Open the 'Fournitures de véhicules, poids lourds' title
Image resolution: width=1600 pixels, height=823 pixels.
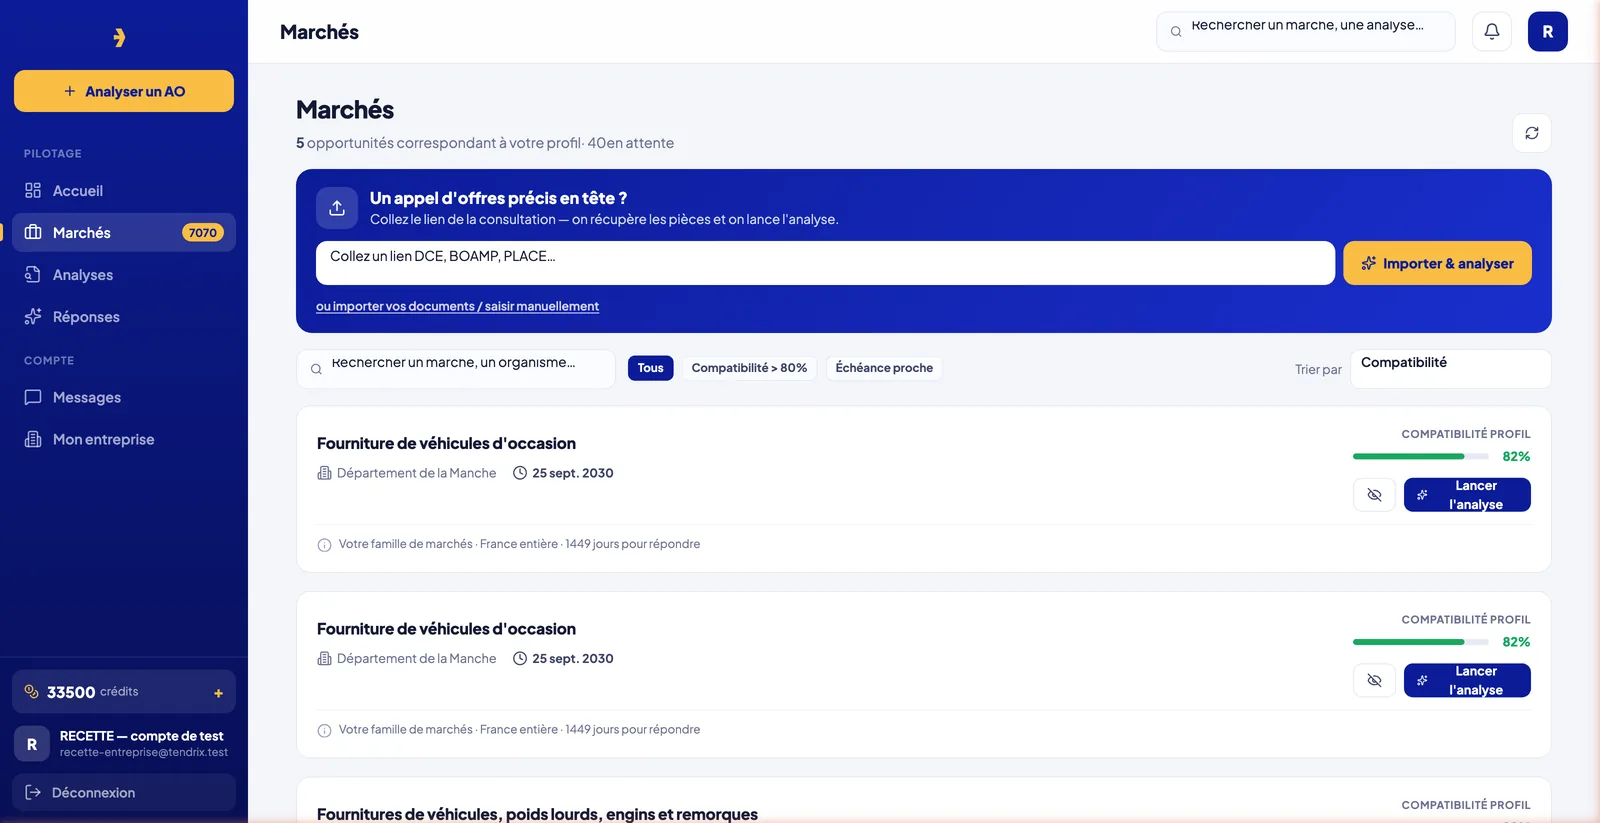537,814
